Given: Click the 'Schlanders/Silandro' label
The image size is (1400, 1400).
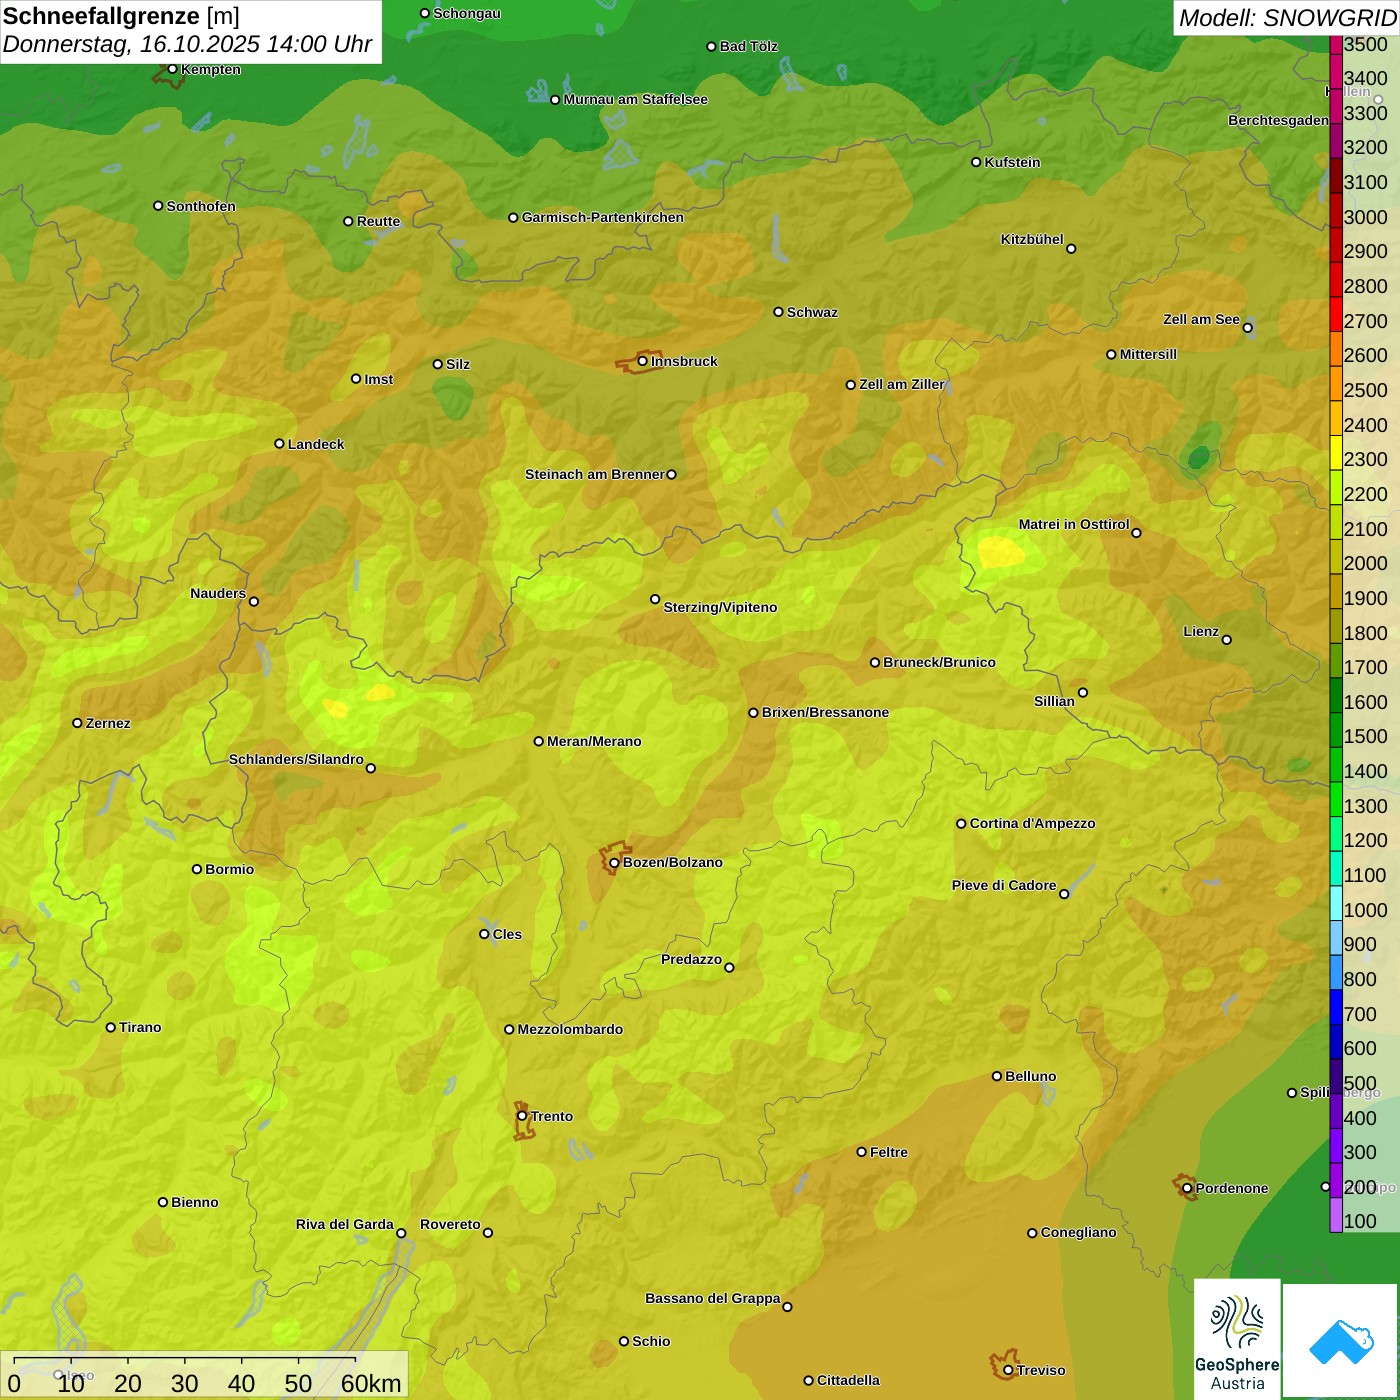Looking at the screenshot, I should click(296, 759).
